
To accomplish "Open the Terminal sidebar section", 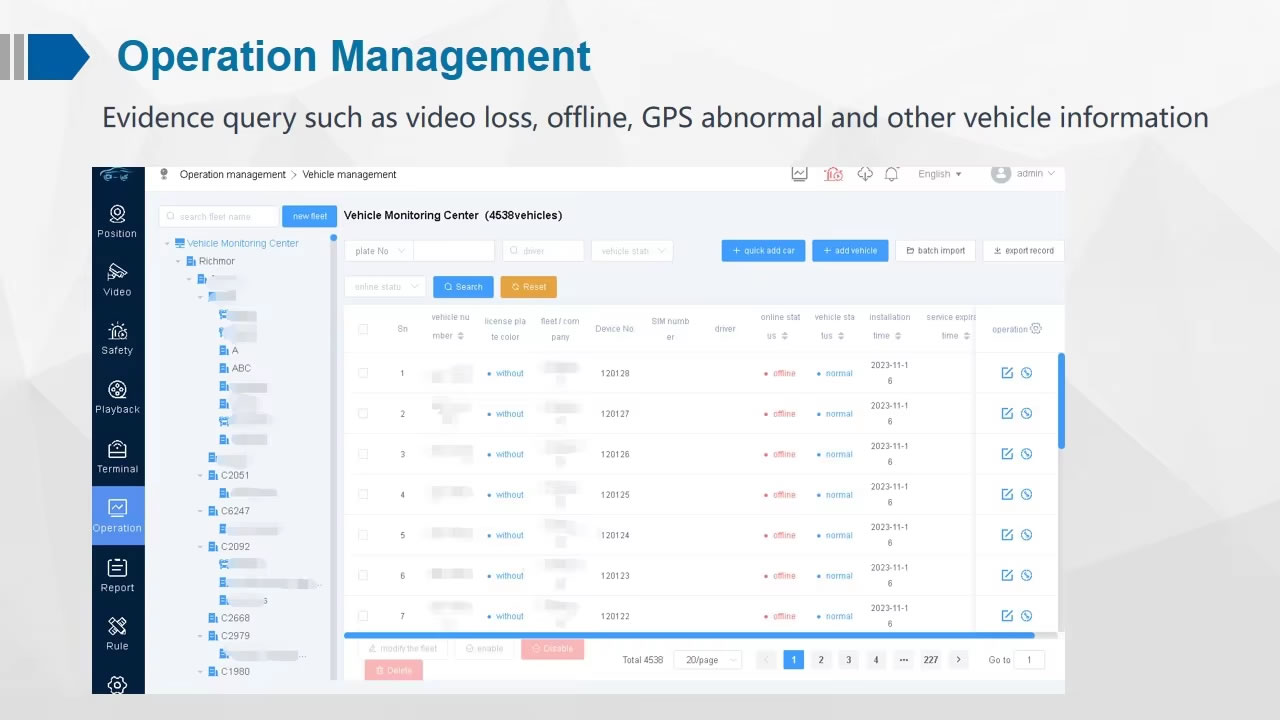I will [117, 457].
